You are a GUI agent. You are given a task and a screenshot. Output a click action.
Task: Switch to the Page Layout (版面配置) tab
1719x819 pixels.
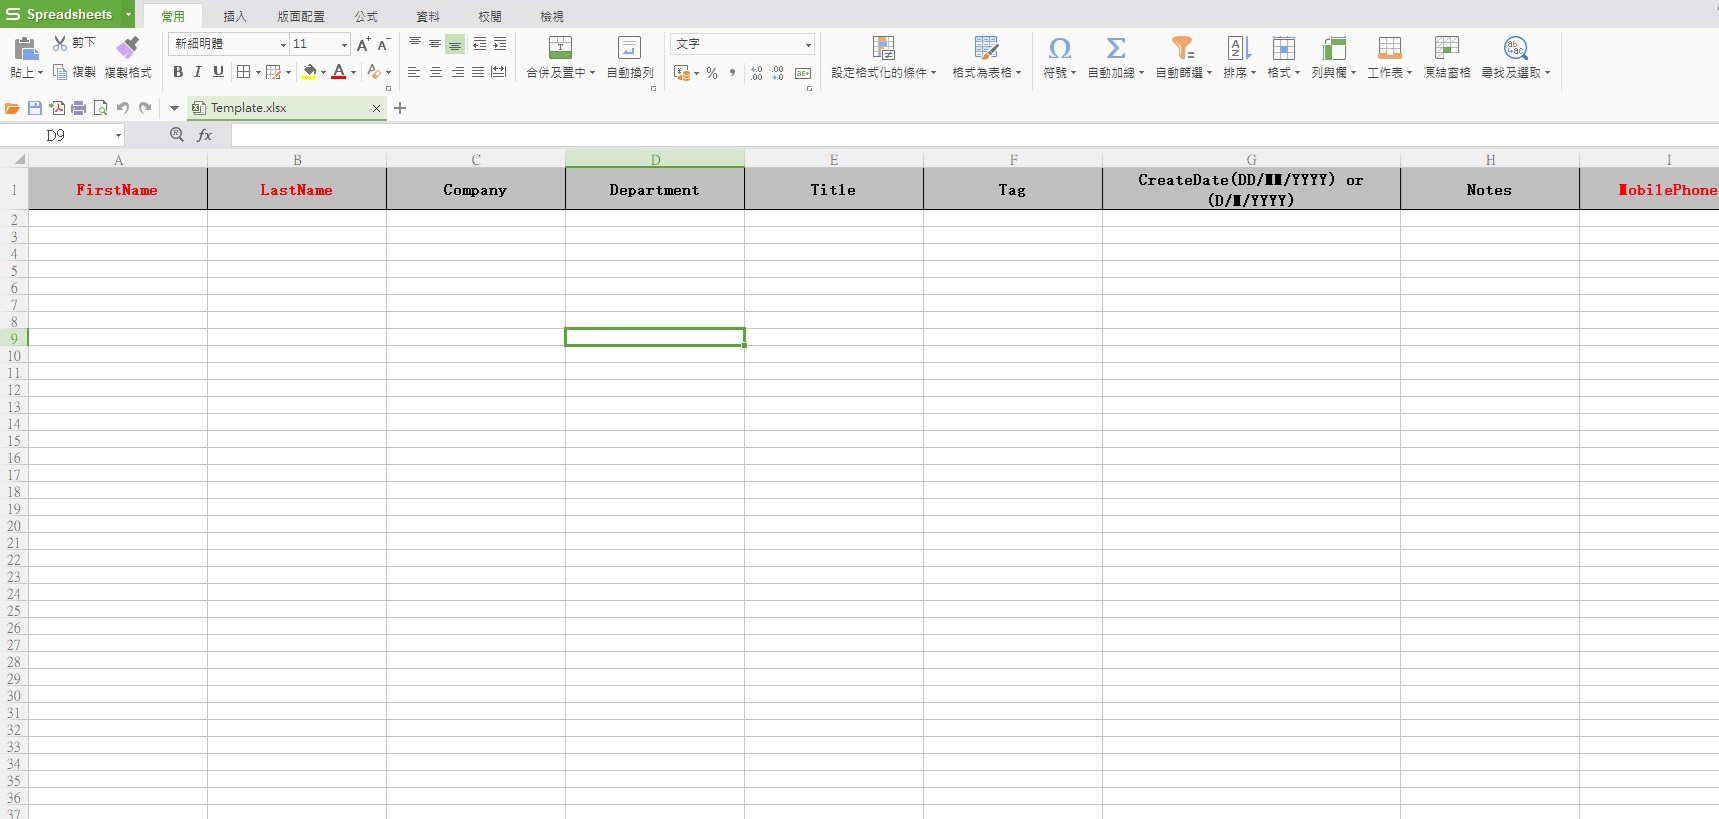click(301, 16)
